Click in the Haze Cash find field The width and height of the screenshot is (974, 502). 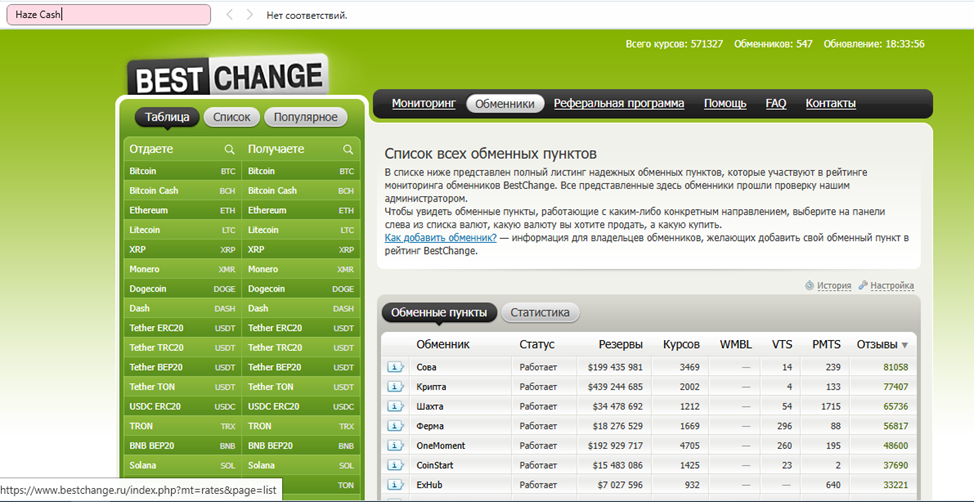(109, 14)
